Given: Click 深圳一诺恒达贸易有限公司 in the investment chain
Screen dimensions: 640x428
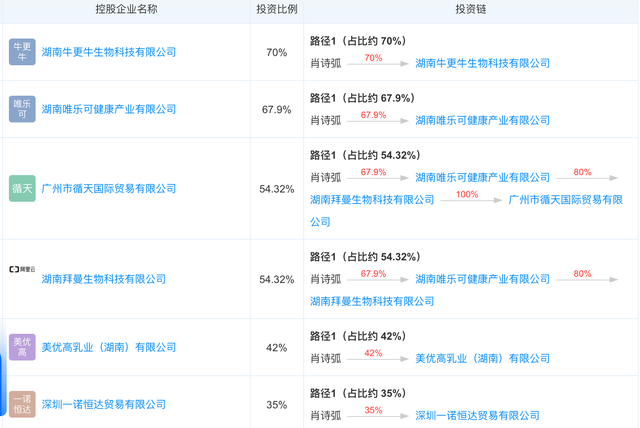Looking at the screenshot, I should 476,415.
